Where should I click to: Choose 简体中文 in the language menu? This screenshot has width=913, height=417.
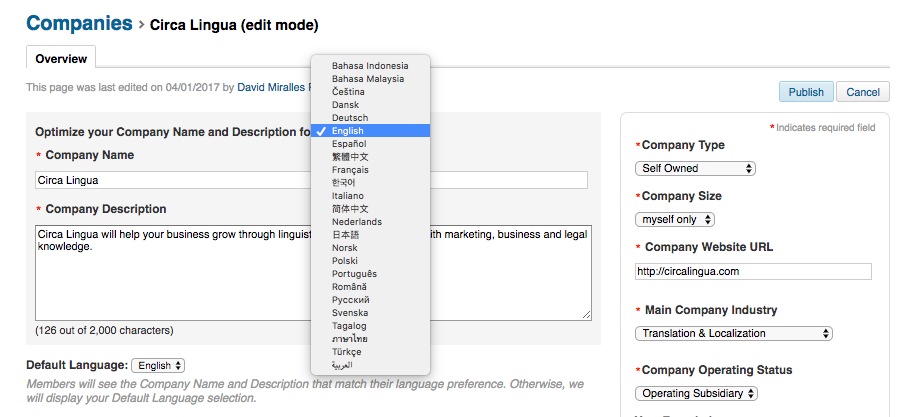pos(370,208)
